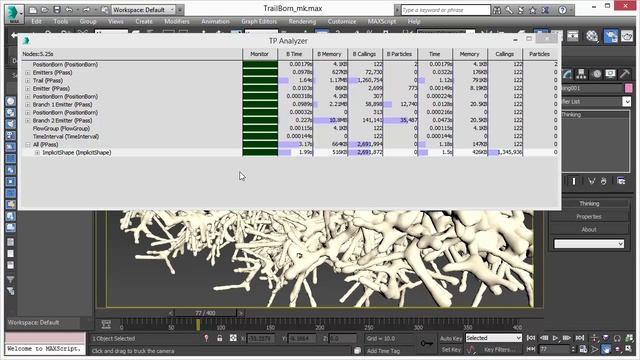Open the Edit menu
This screenshot has width=640, height=360.
(36, 21)
